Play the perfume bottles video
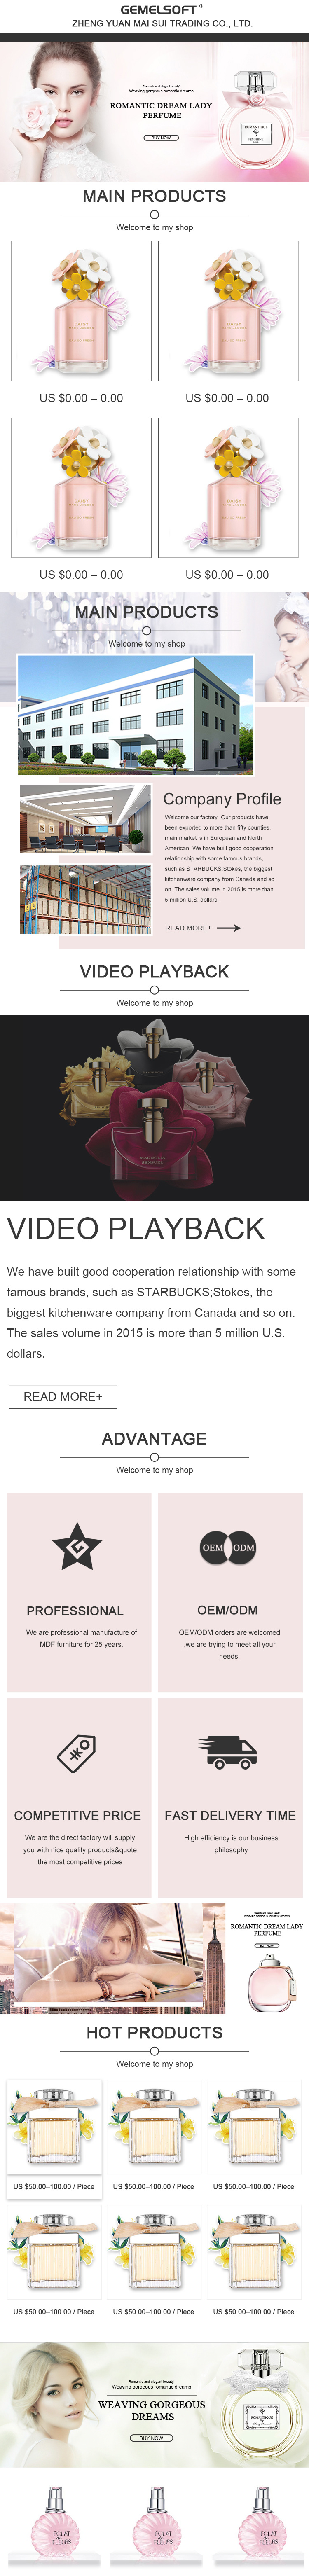The height and width of the screenshot is (2576, 309). 154,1108
